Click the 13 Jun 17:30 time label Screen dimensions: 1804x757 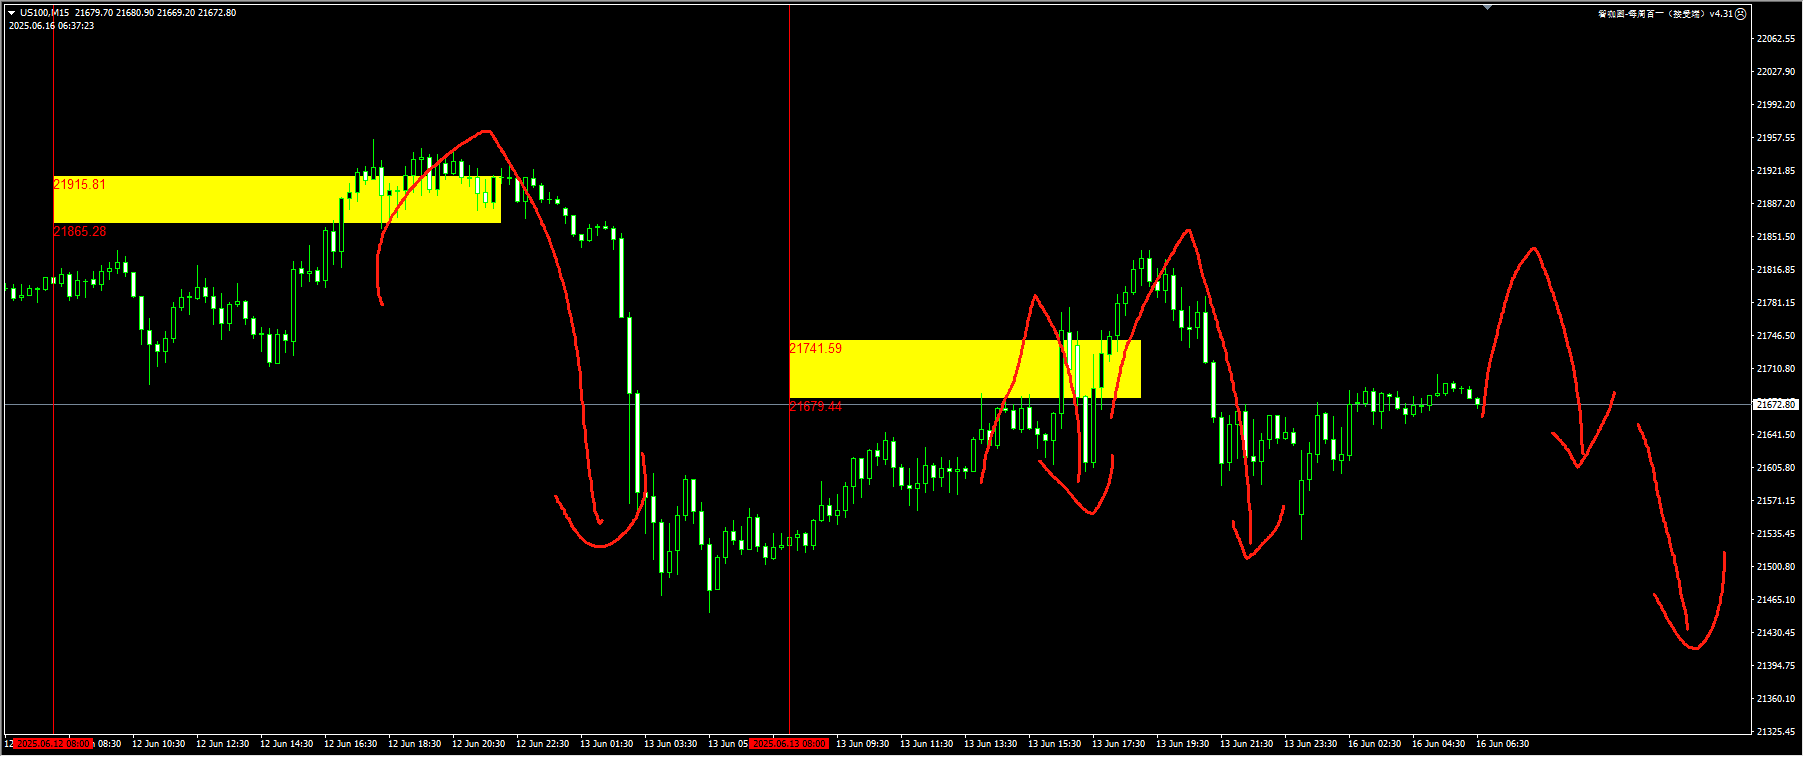[x=1118, y=744]
